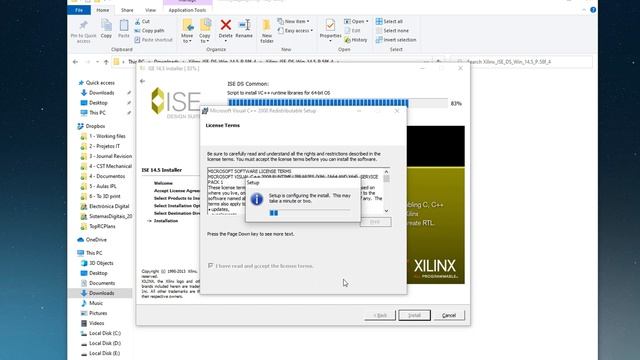Open '2 - Projetos IT' folder
Image resolution: width=640 pixels, height=360 pixels.
(104, 146)
